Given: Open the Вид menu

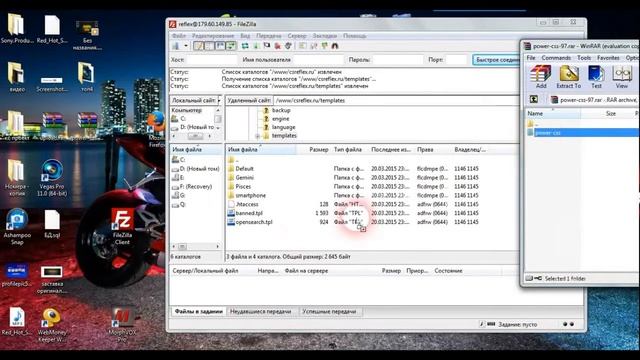Looking at the screenshot, I should click(x=245, y=36).
